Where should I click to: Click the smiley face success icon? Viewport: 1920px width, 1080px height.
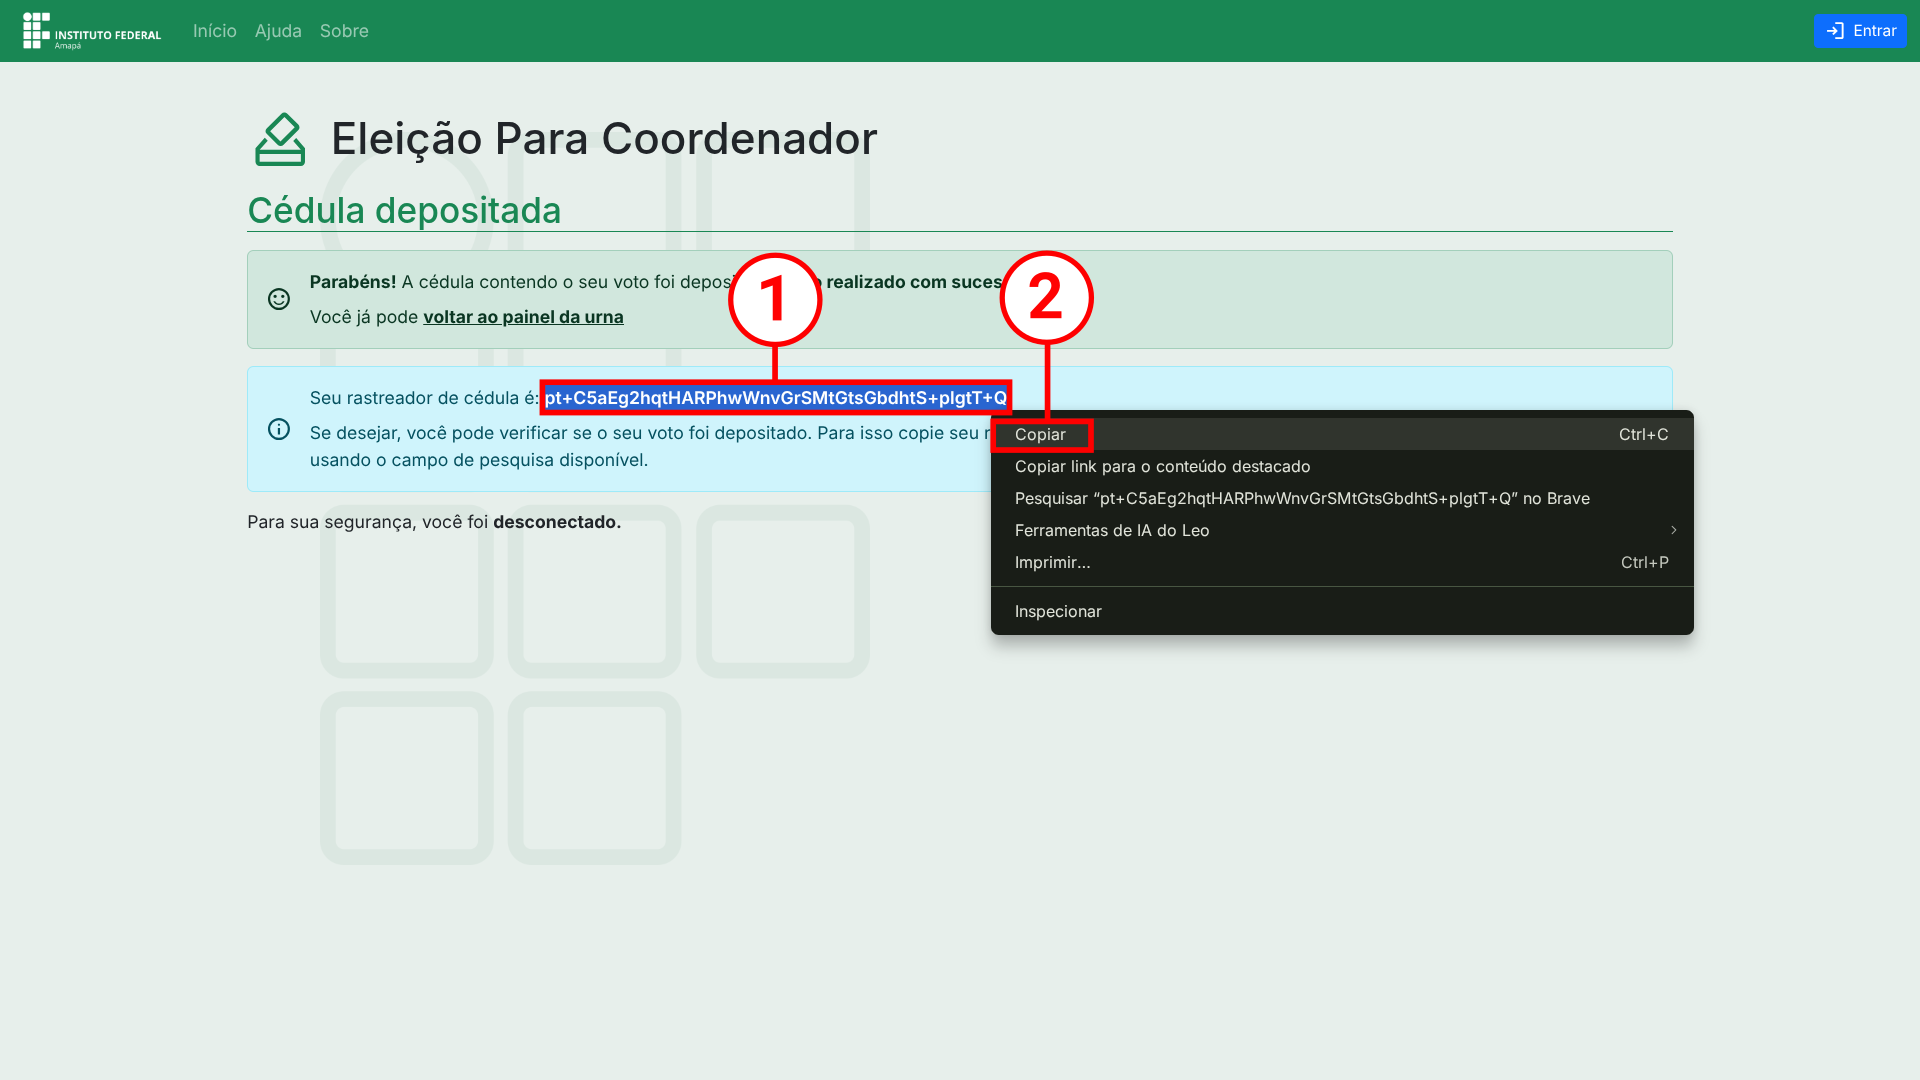point(279,299)
